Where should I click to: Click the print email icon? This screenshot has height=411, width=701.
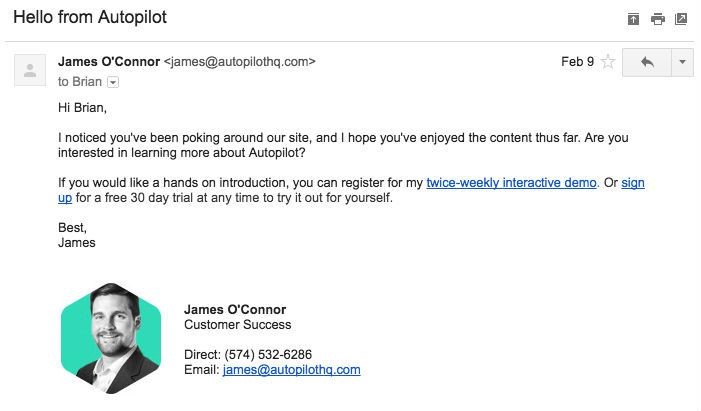point(658,19)
